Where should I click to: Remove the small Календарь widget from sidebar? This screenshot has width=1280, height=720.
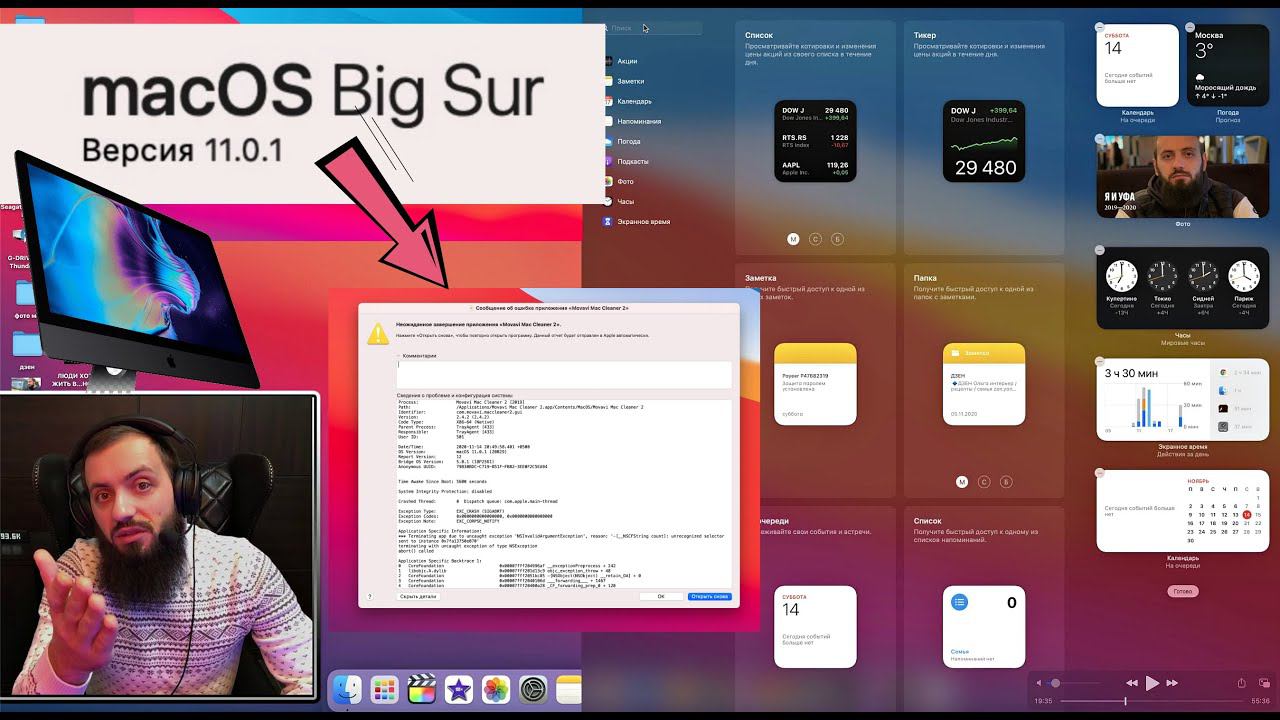coord(1100,27)
